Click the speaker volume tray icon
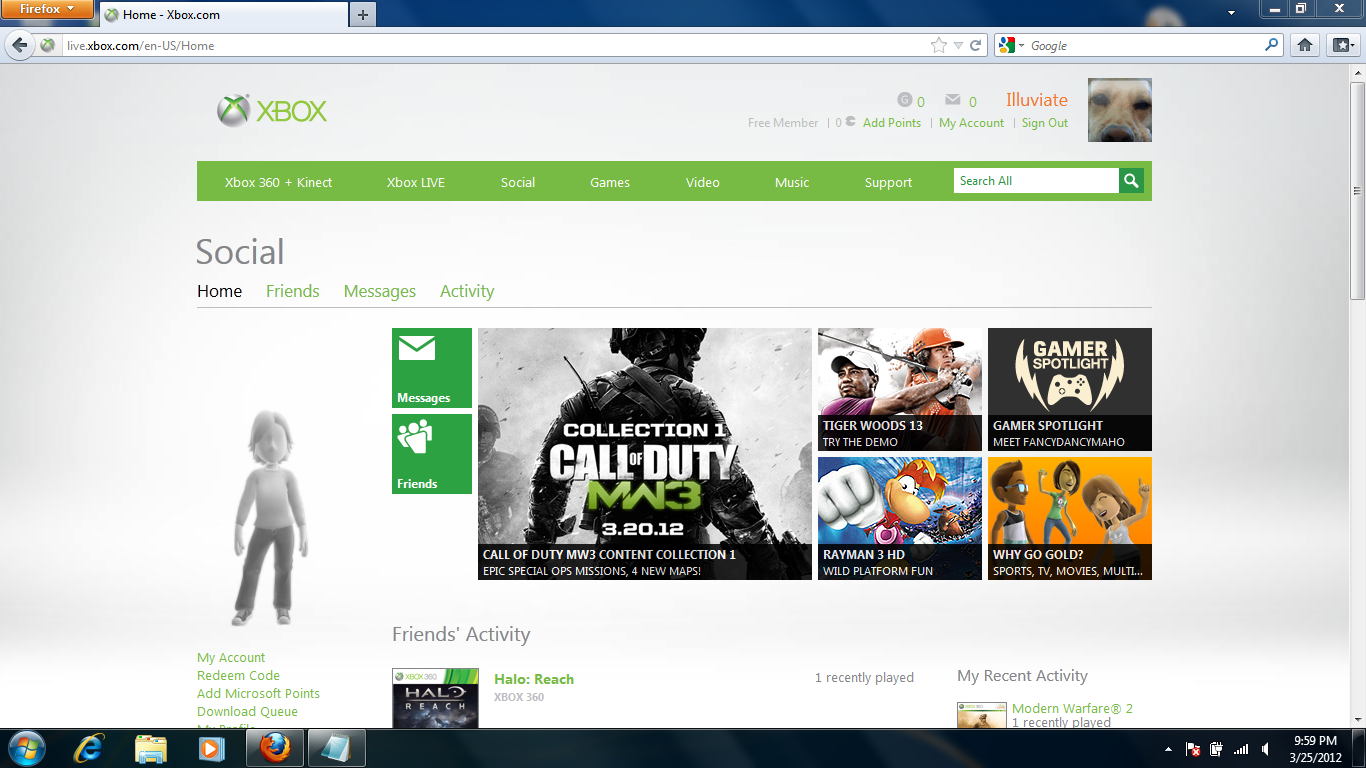Viewport: 1366px width, 768px height. pyautogui.click(x=1265, y=749)
